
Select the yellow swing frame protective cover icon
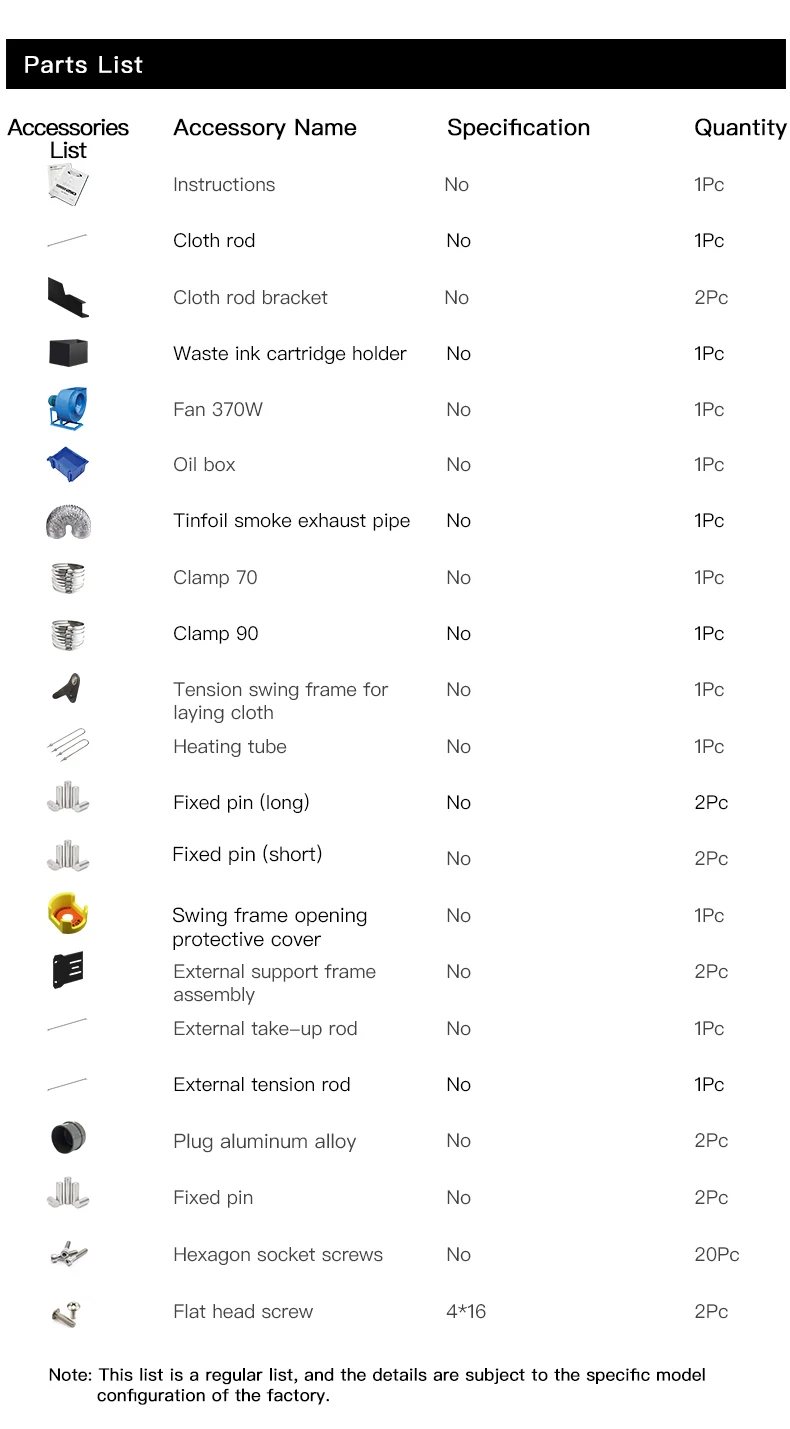[x=68, y=913]
